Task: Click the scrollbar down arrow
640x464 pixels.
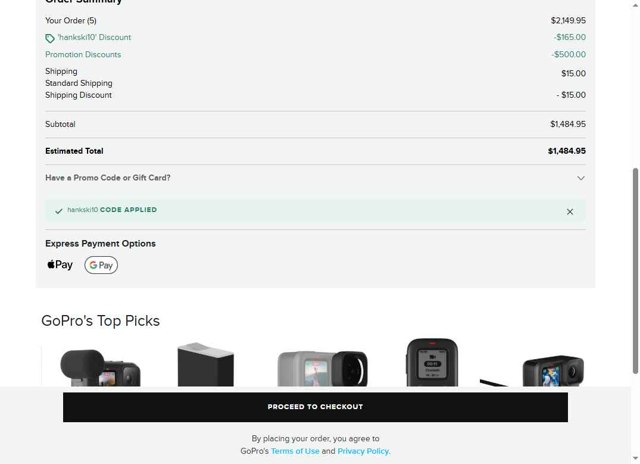Action: (x=635, y=459)
